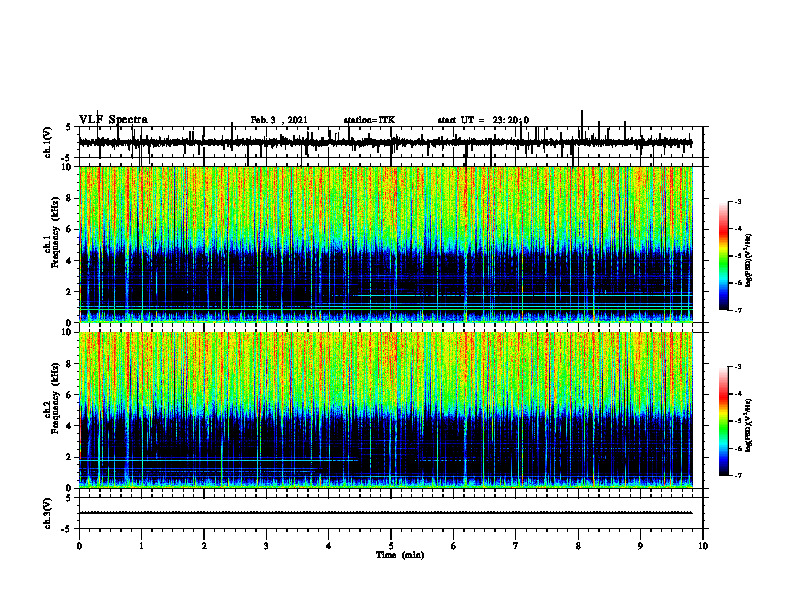Screen dimensions: 792x612
Task: Click the ch.3 flat voltage trace panel
Action: click(x=391, y=513)
